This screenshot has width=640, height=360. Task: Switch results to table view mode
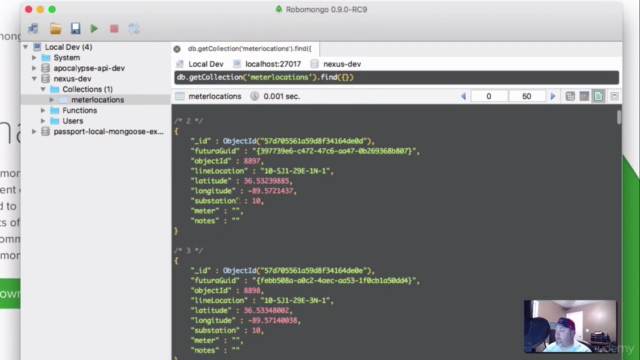pos(584,96)
